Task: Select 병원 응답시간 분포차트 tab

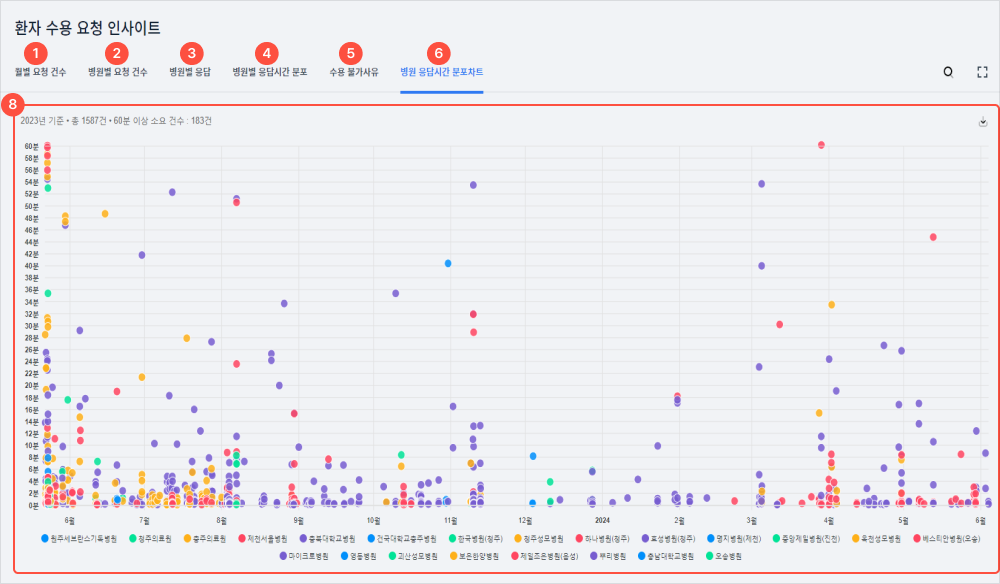Action: (x=441, y=73)
